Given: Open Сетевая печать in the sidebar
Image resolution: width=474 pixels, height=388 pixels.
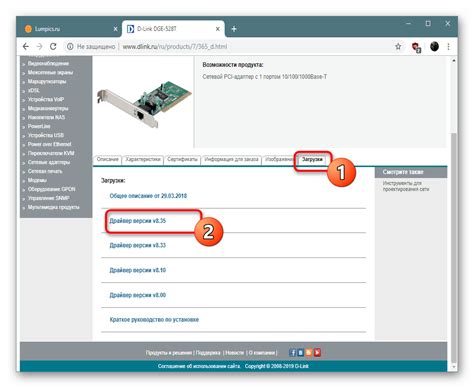Looking at the screenshot, I should [x=45, y=171].
